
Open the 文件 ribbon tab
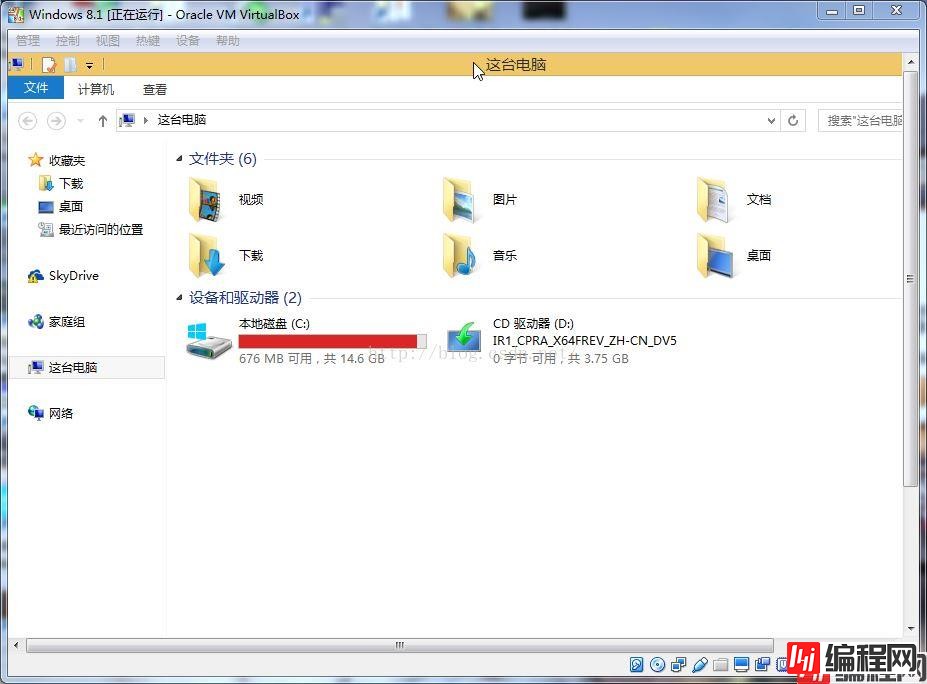36,88
